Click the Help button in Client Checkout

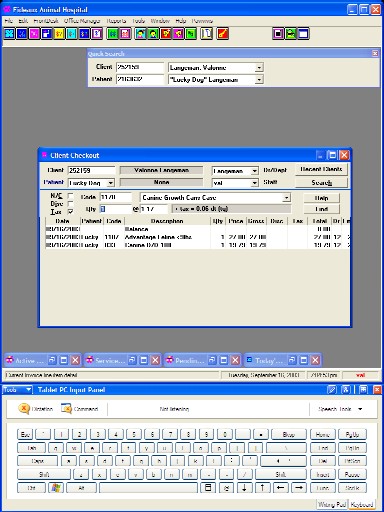pyautogui.click(x=321, y=198)
